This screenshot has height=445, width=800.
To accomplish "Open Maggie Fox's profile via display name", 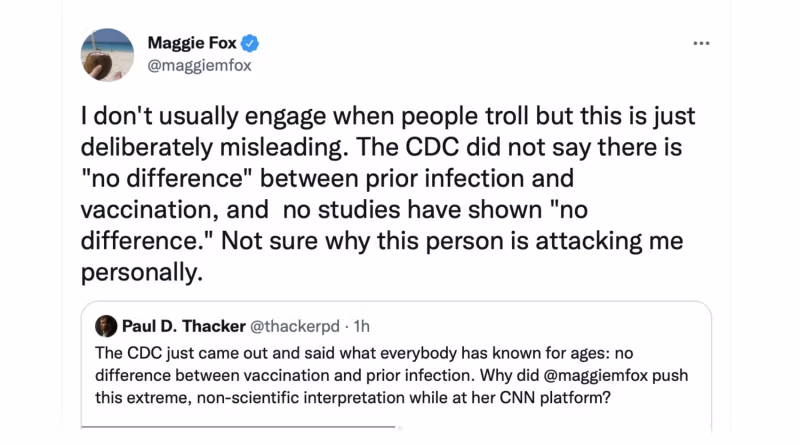I will pos(194,43).
